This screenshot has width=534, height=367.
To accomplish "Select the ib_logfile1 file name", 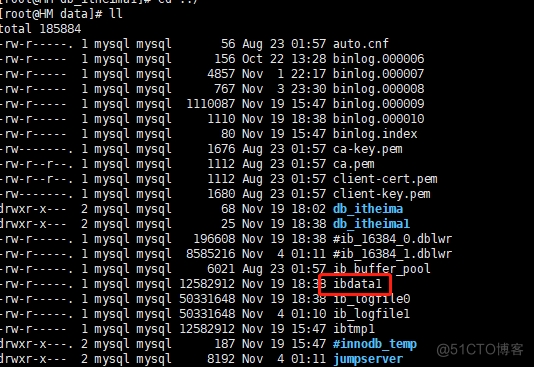I will 372,314.
